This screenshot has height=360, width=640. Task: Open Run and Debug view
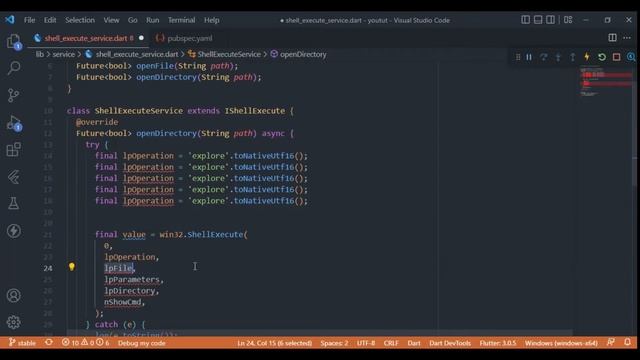pos(14,123)
